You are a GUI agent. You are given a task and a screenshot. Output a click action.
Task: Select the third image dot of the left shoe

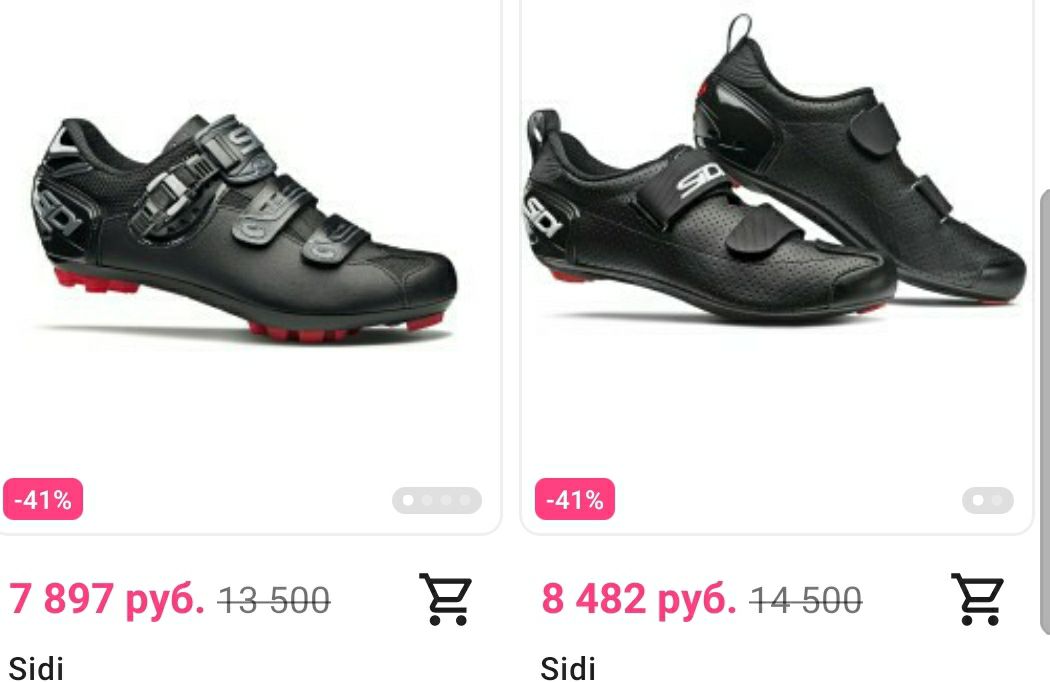click(x=446, y=500)
